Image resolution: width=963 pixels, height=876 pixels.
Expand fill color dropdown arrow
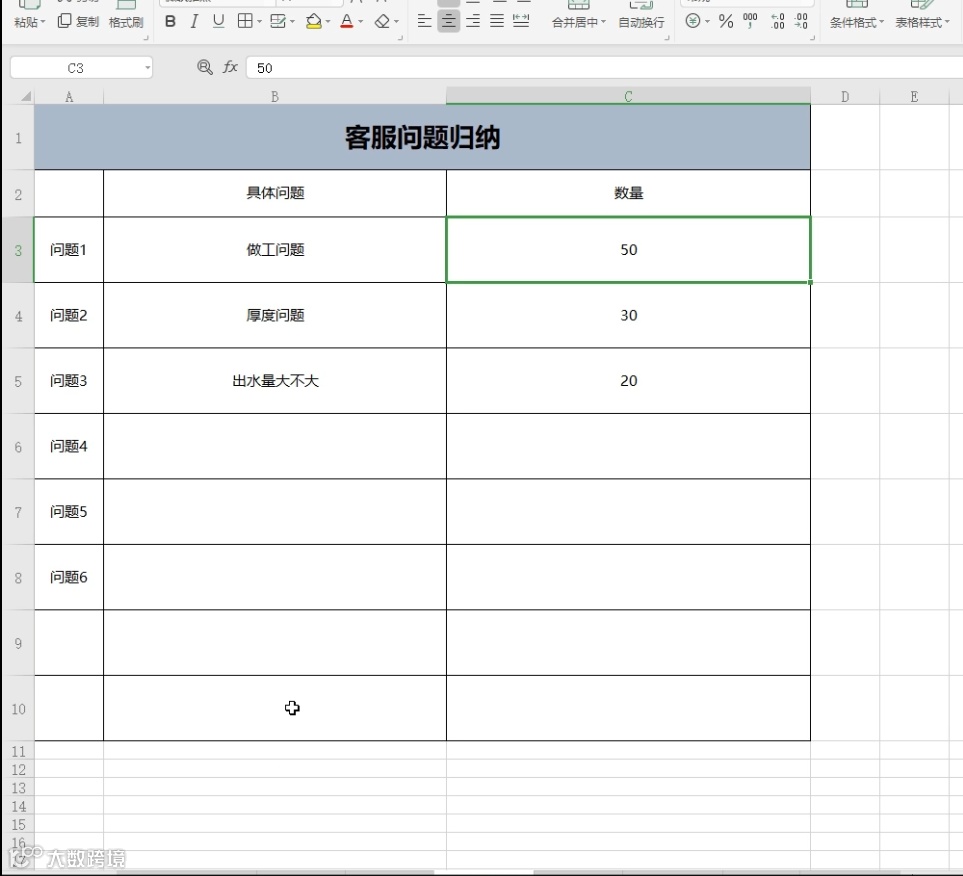pos(328,22)
